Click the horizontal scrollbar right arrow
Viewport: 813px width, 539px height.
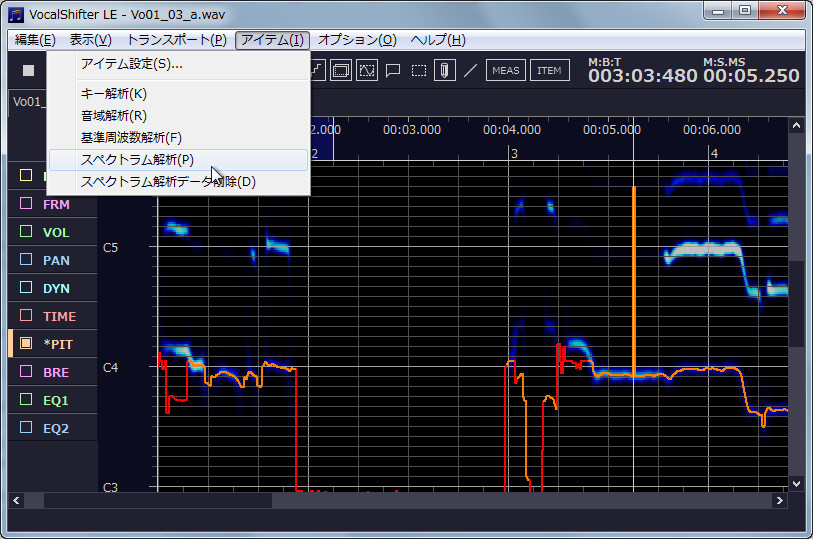click(x=779, y=501)
